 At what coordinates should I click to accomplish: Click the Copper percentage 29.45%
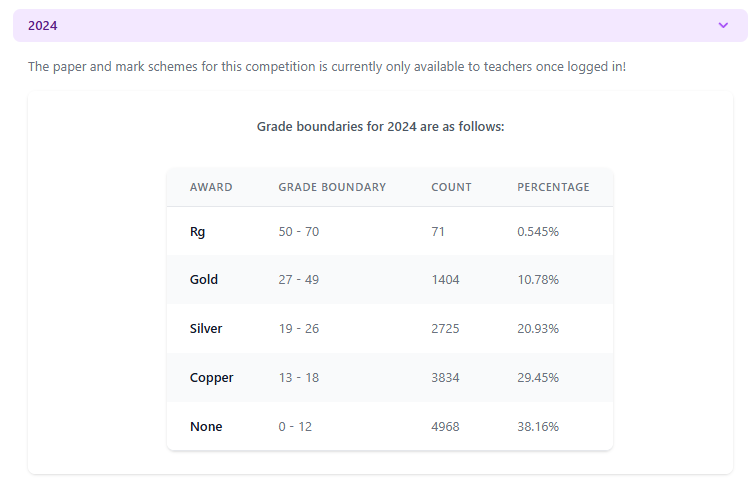[538, 378]
